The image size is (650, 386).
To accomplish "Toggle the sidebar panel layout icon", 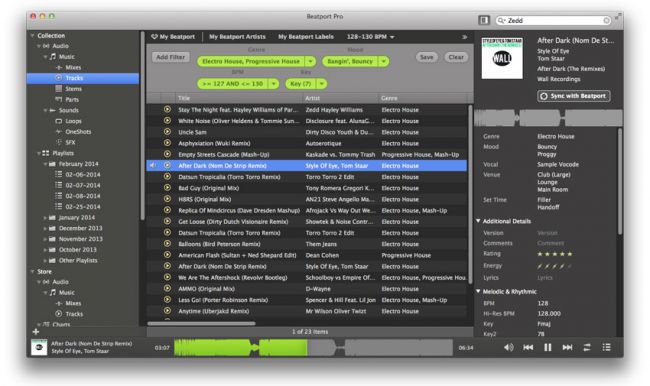I will click(x=484, y=20).
